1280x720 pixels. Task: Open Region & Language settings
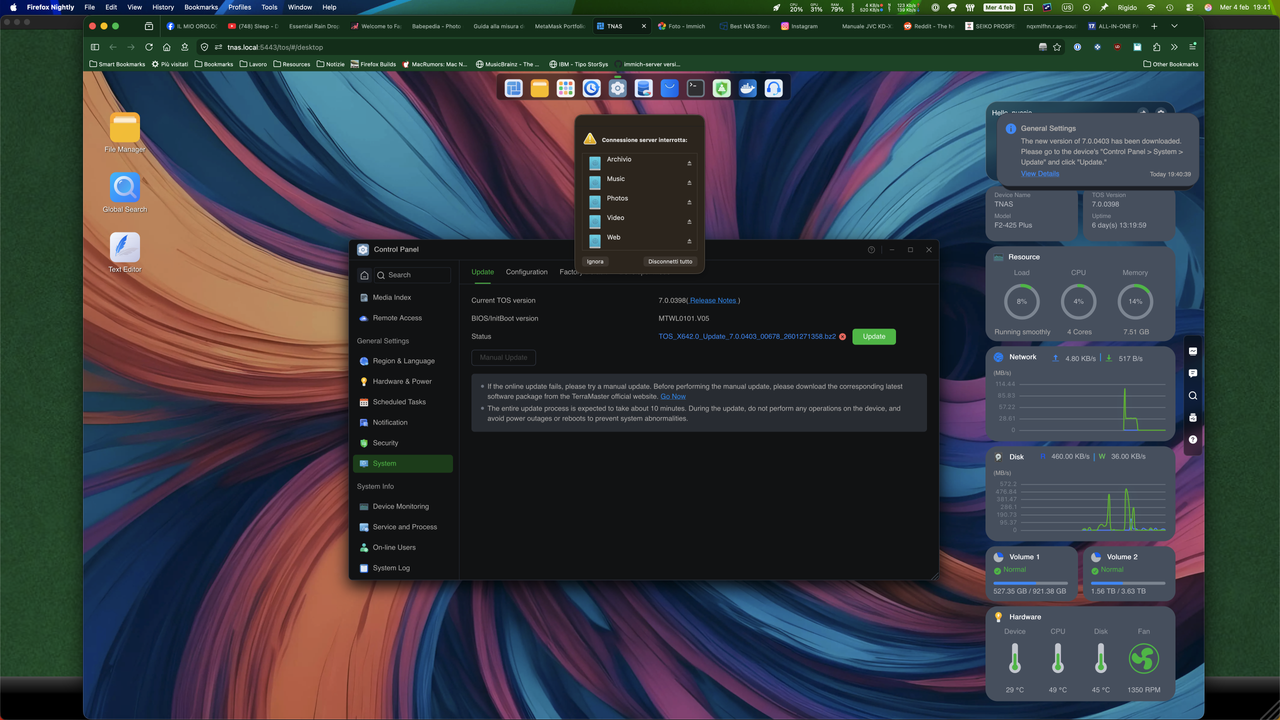(x=403, y=361)
